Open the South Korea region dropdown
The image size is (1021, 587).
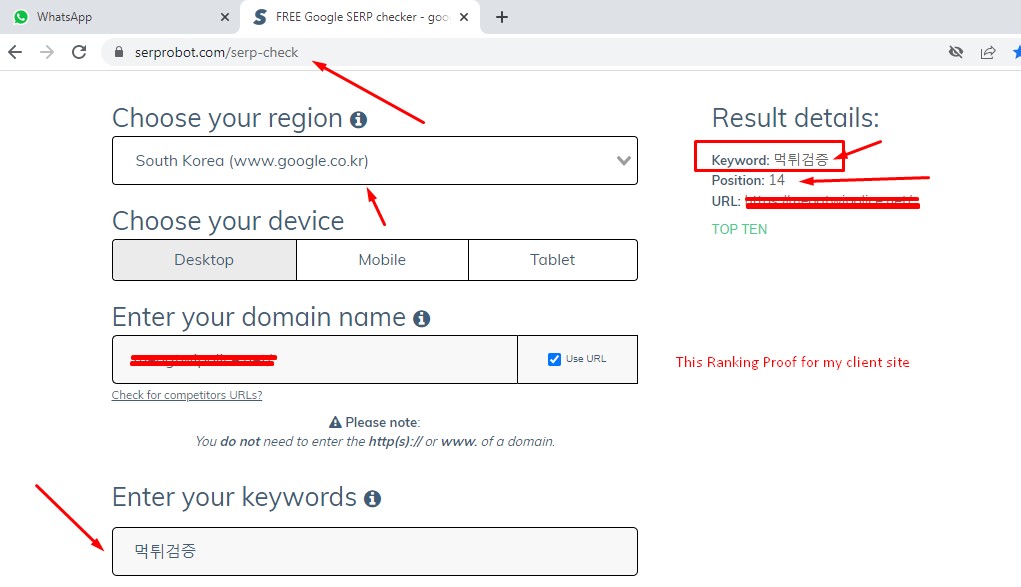click(374, 160)
